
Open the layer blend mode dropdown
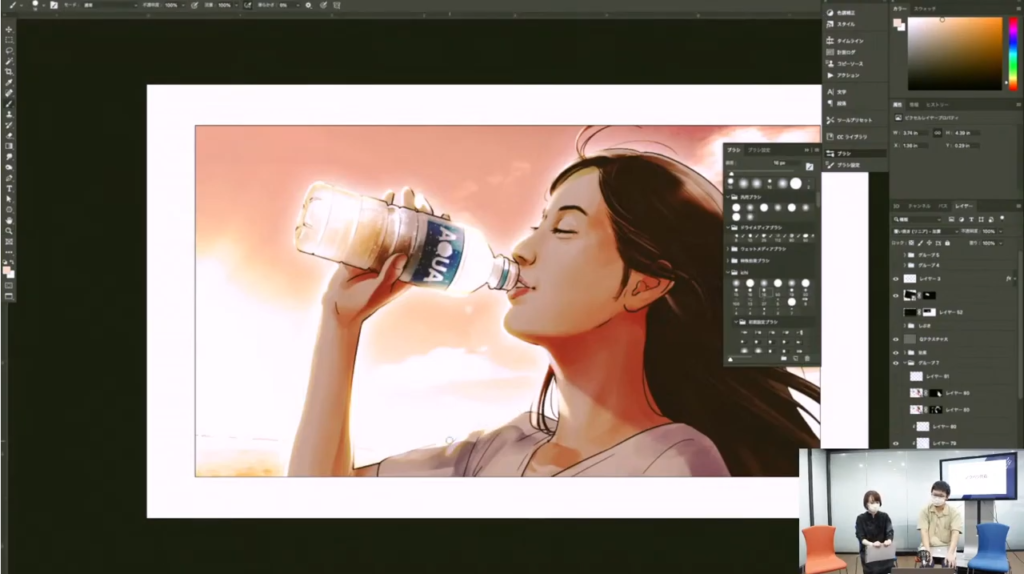pyautogui.click(x=926, y=231)
